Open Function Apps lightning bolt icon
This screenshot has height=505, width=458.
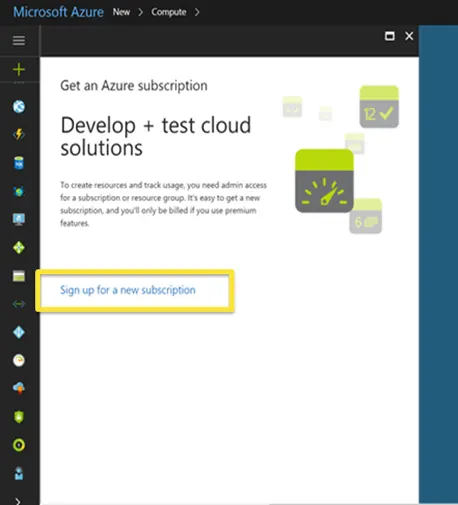[19, 134]
